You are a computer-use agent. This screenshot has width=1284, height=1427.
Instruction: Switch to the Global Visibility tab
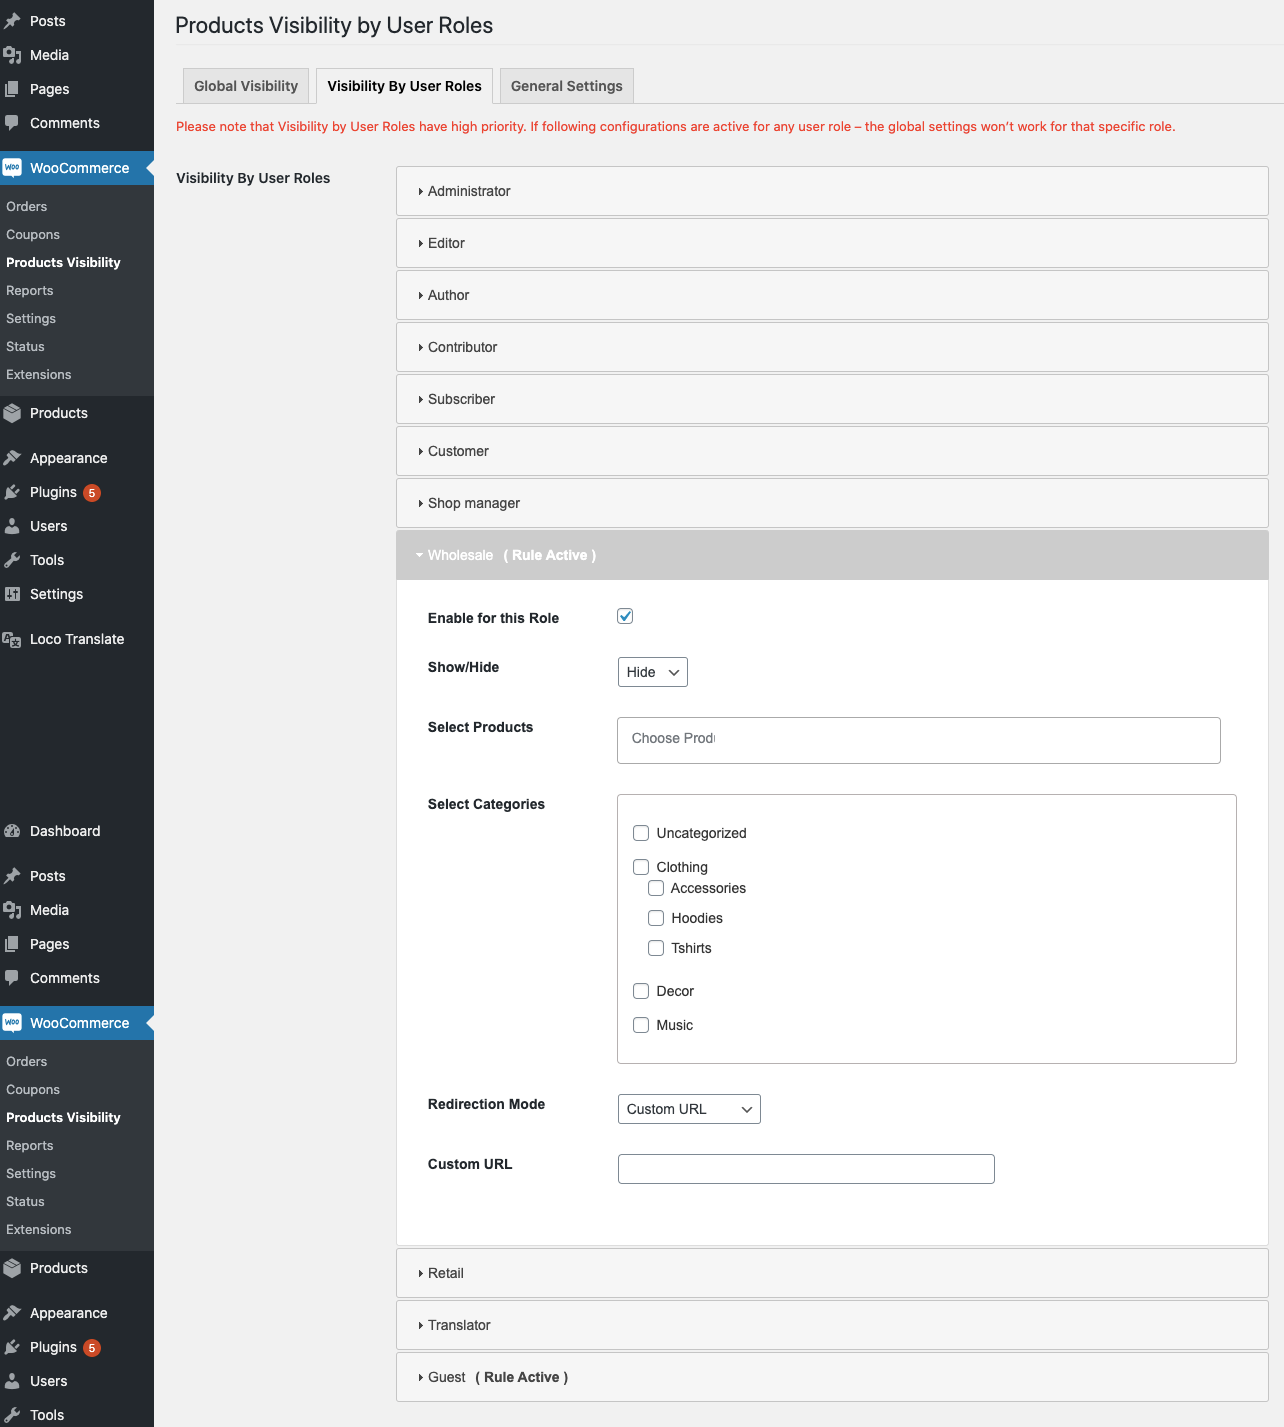pyautogui.click(x=245, y=86)
